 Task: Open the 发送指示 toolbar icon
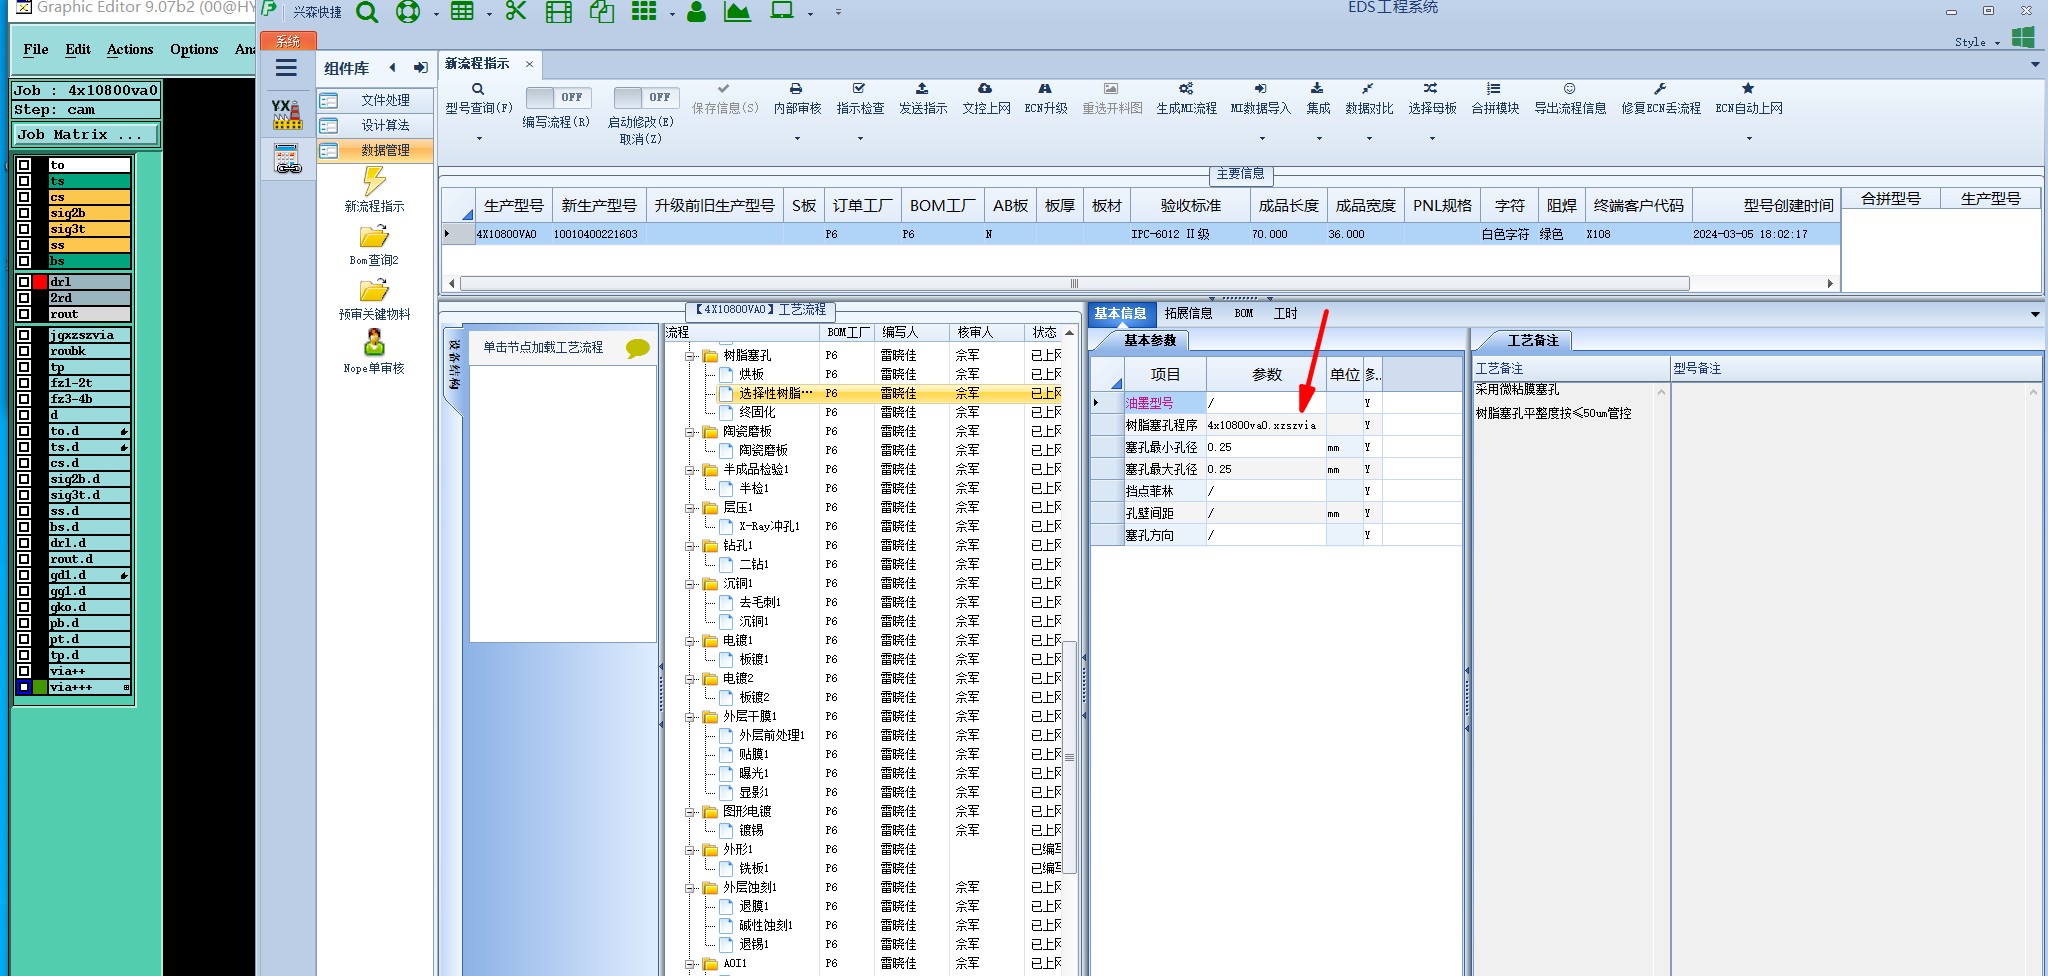[922, 89]
